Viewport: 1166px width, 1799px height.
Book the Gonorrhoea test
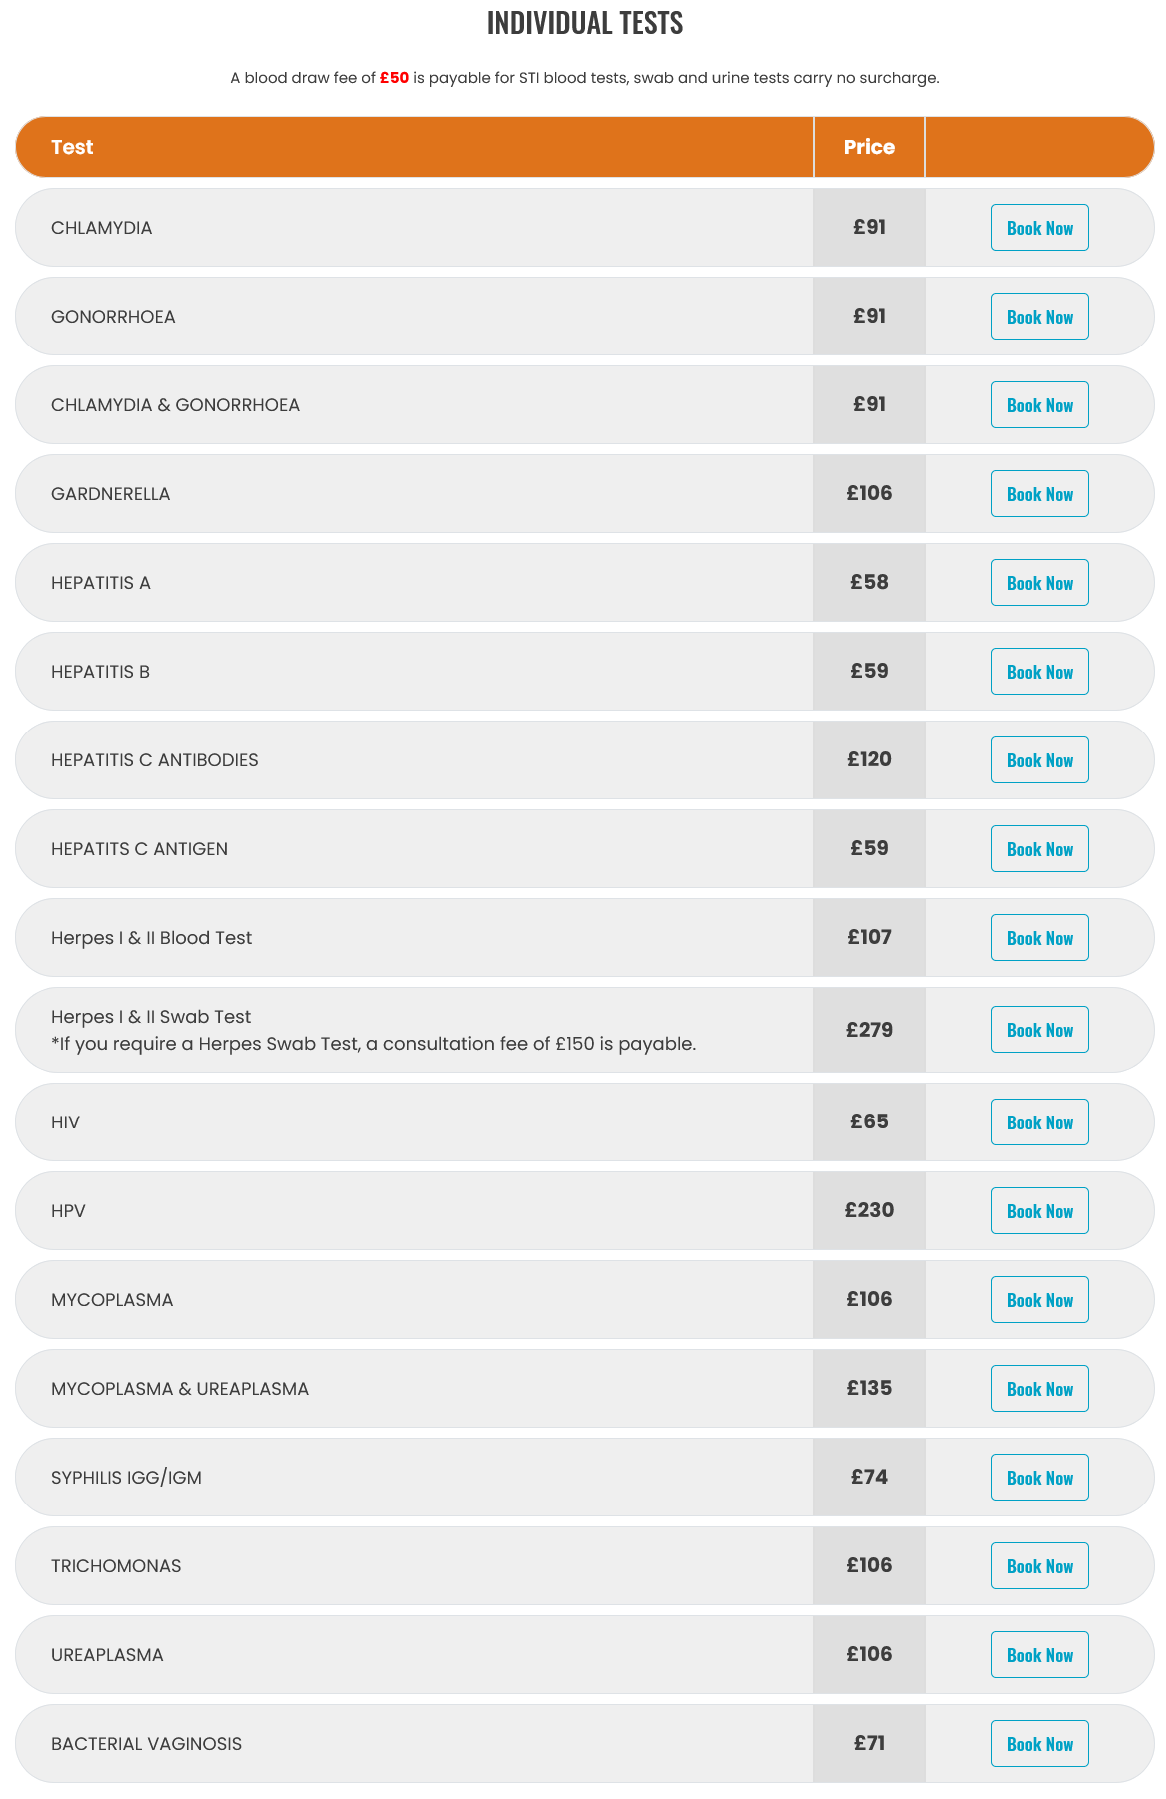tap(1039, 317)
